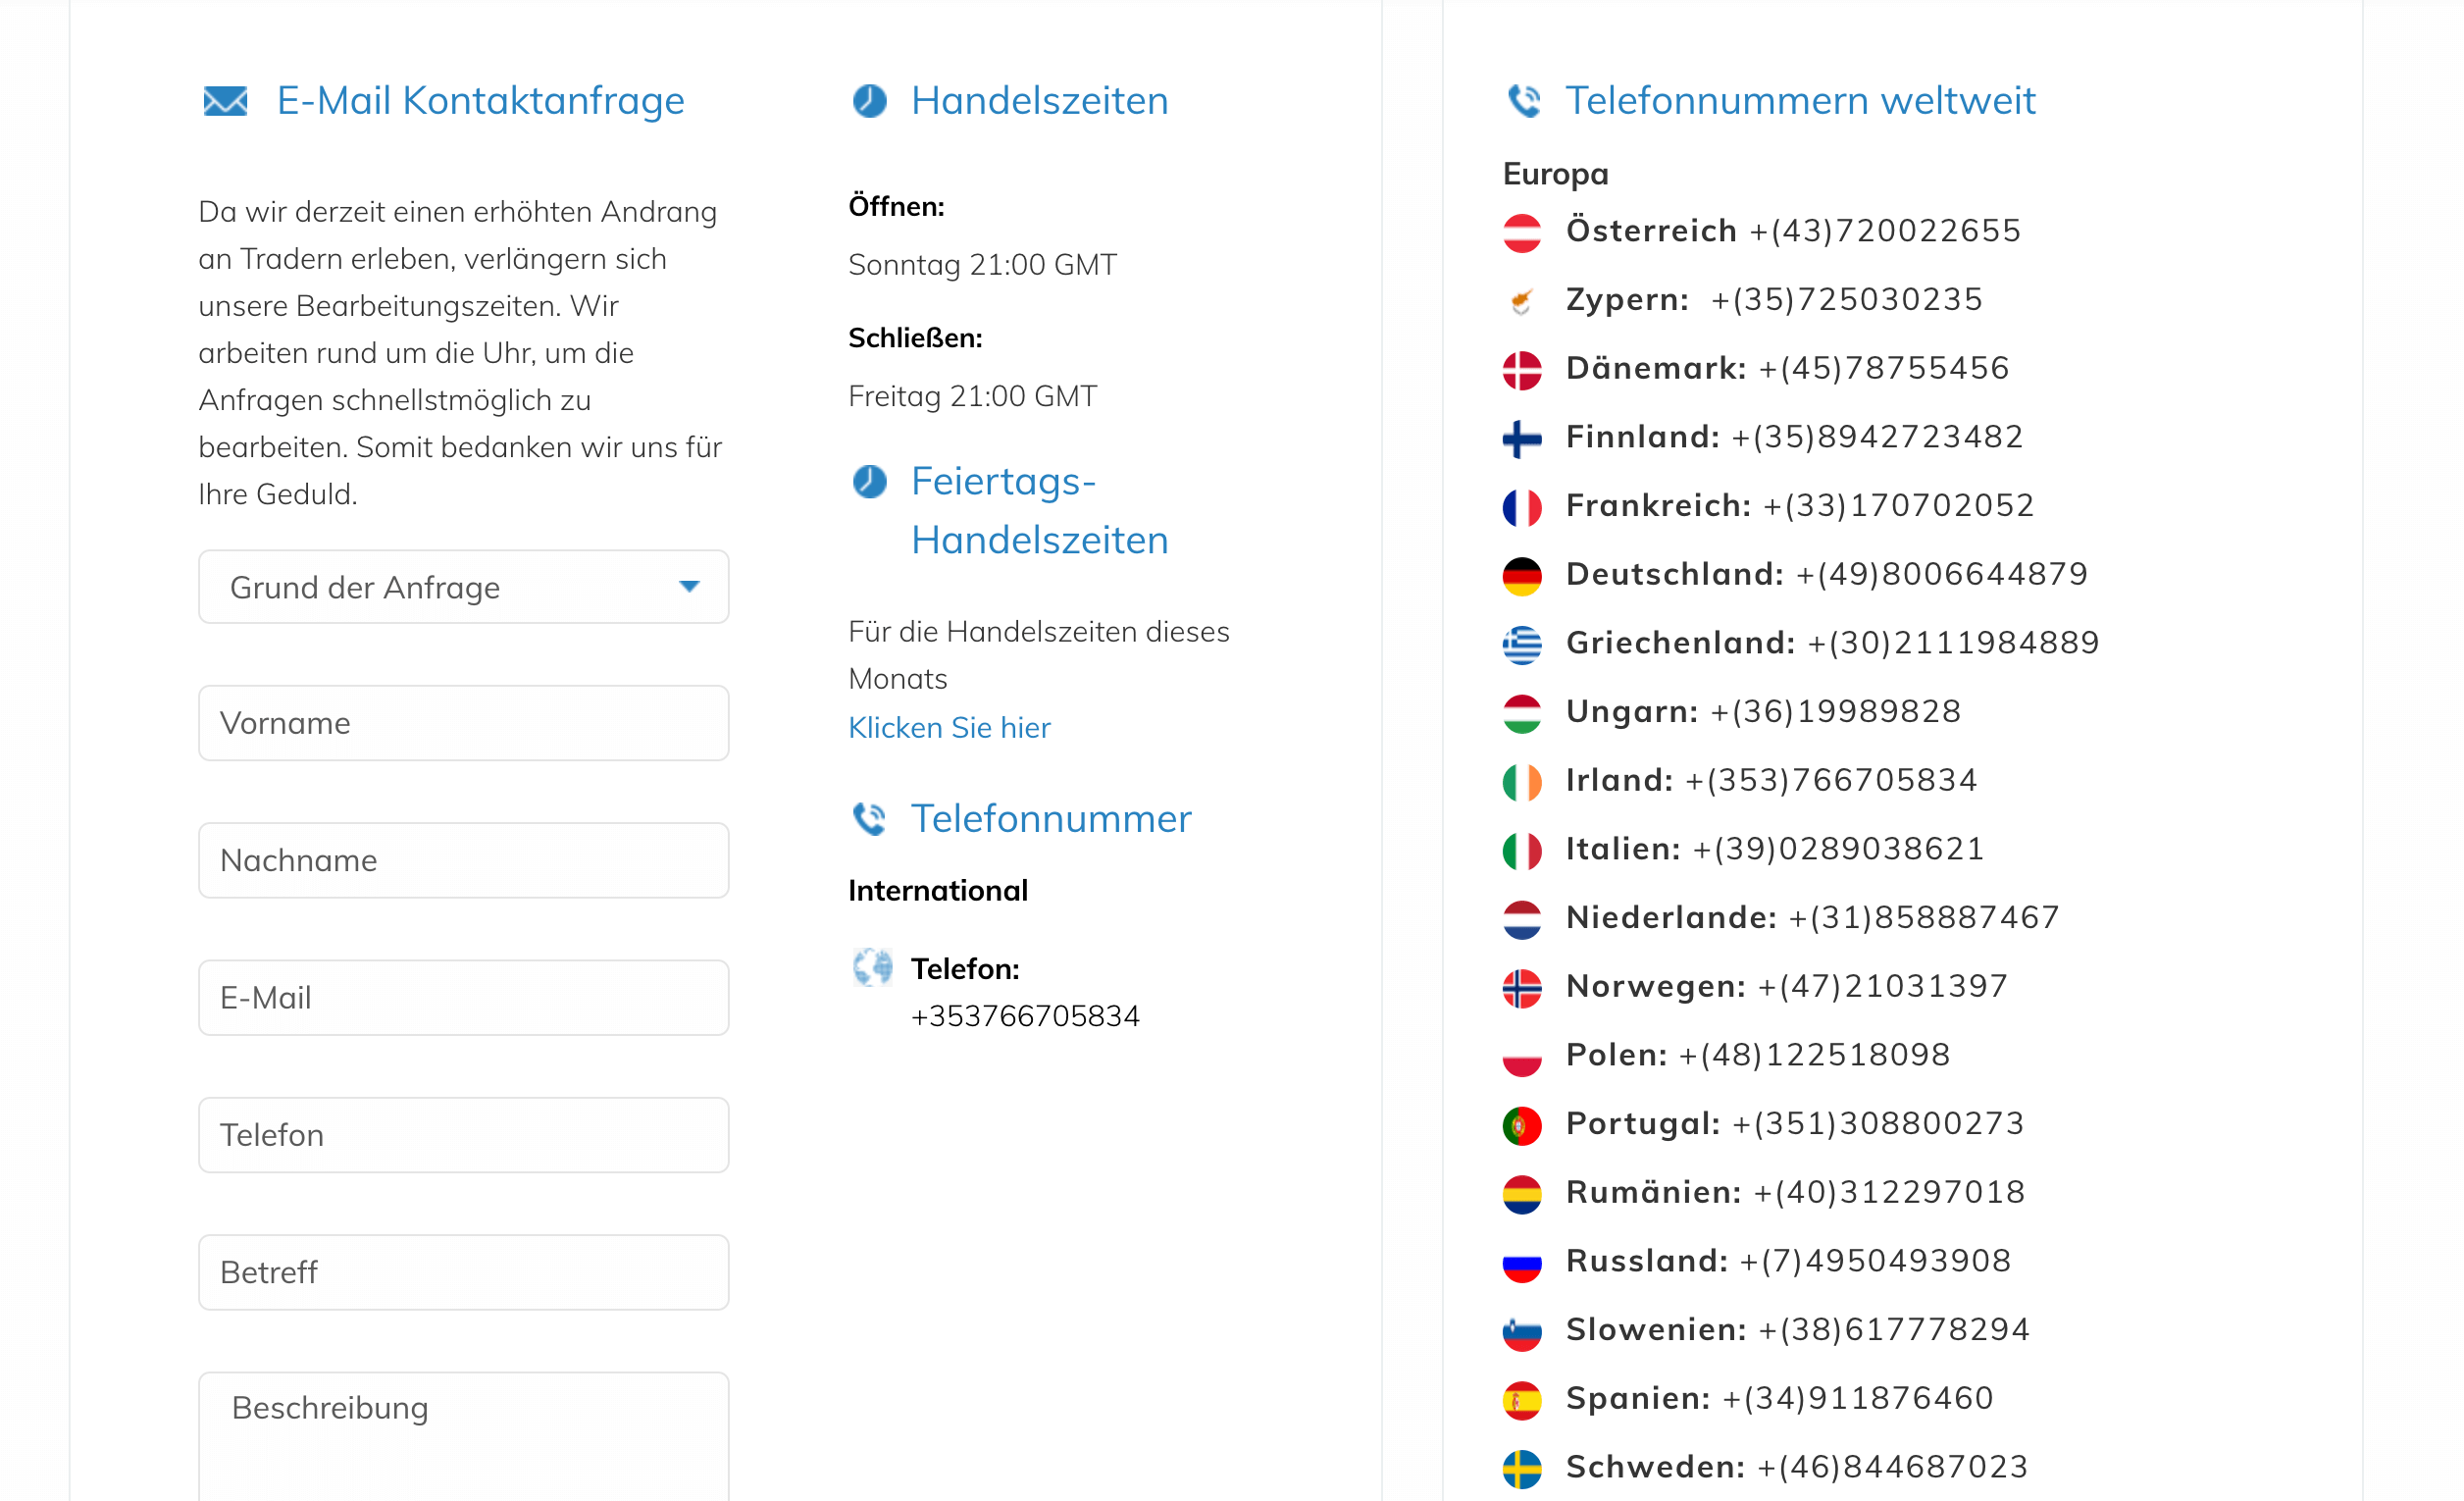2464x1501 pixels.
Task: Click the envelope icon beside E-Mail Kontaktanfrage
Action: coord(225,101)
